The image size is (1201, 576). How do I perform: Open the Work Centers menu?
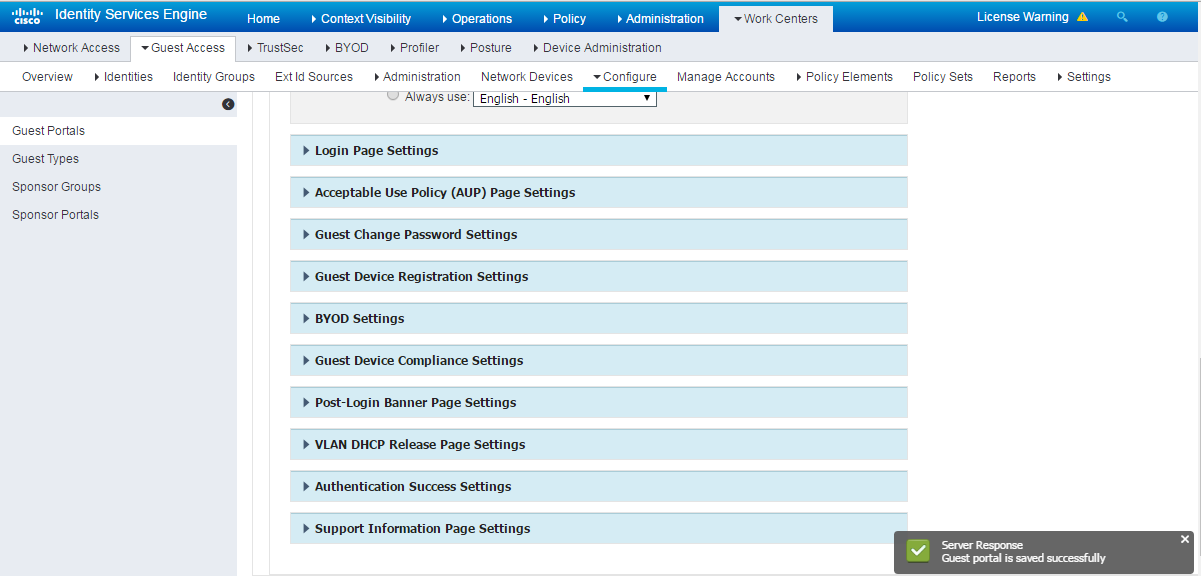click(x=775, y=19)
